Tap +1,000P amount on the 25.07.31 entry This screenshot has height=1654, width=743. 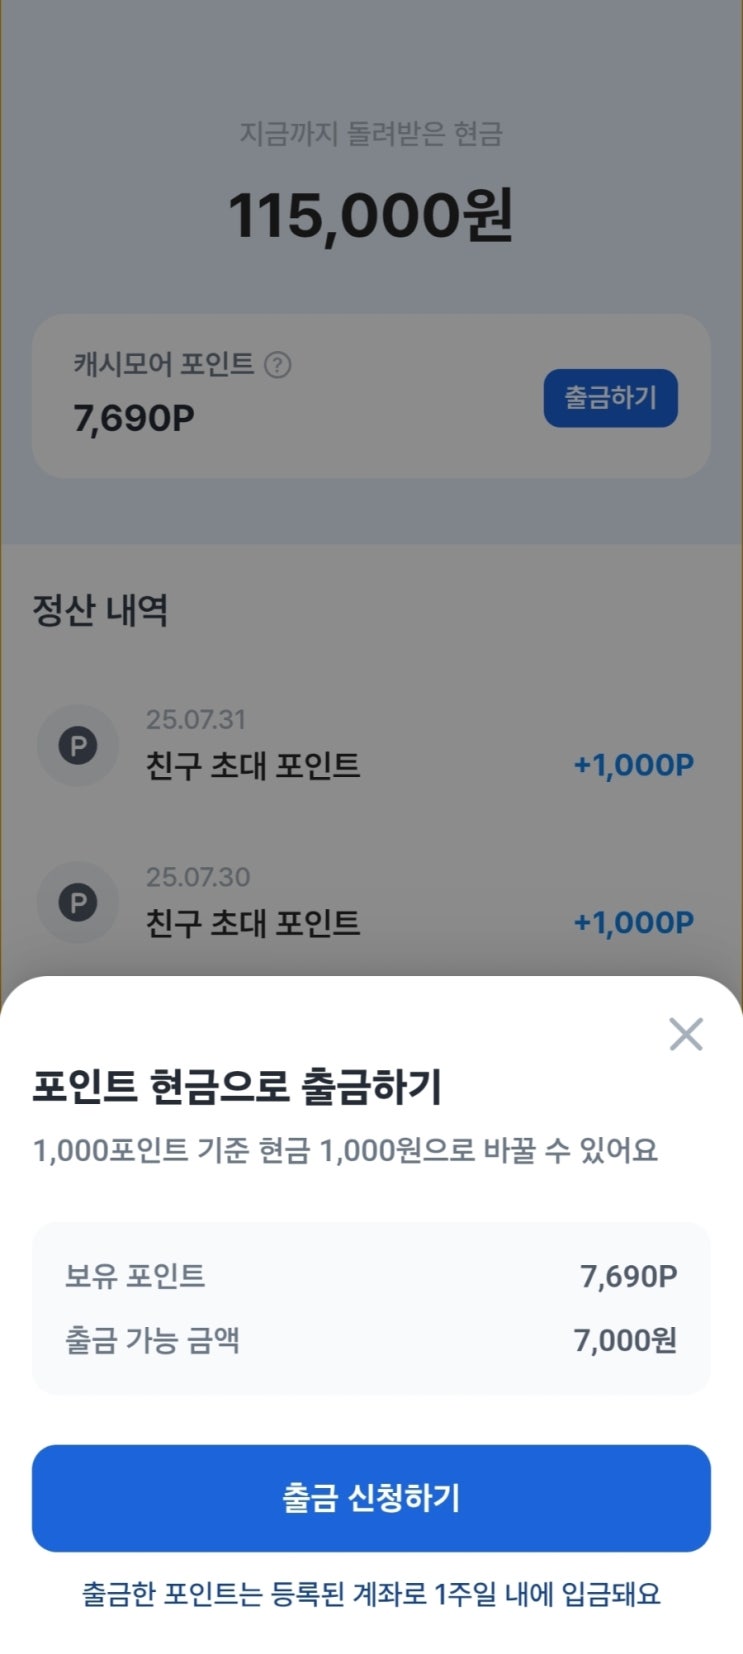(633, 765)
